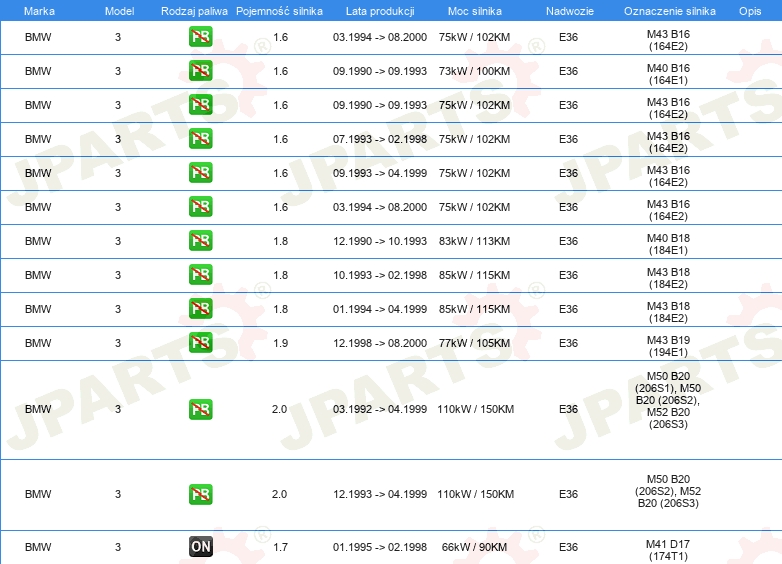Click production dates 01.1995 -> 02.1998
The height and width of the screenshot is (564, 782).
(380, 547)
